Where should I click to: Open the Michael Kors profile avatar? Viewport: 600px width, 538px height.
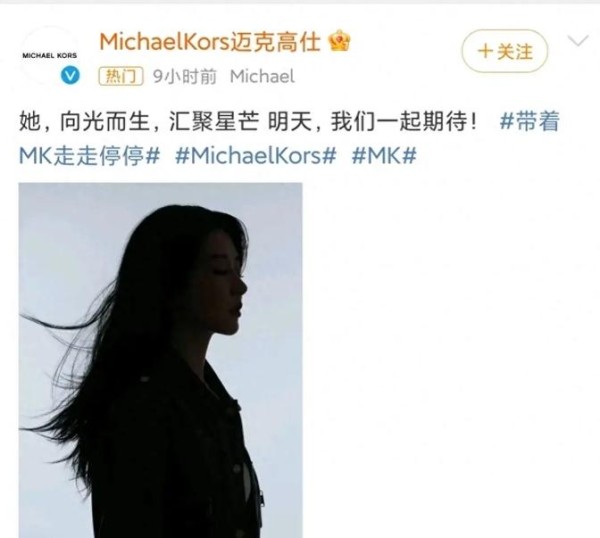(x=50, y=55)
